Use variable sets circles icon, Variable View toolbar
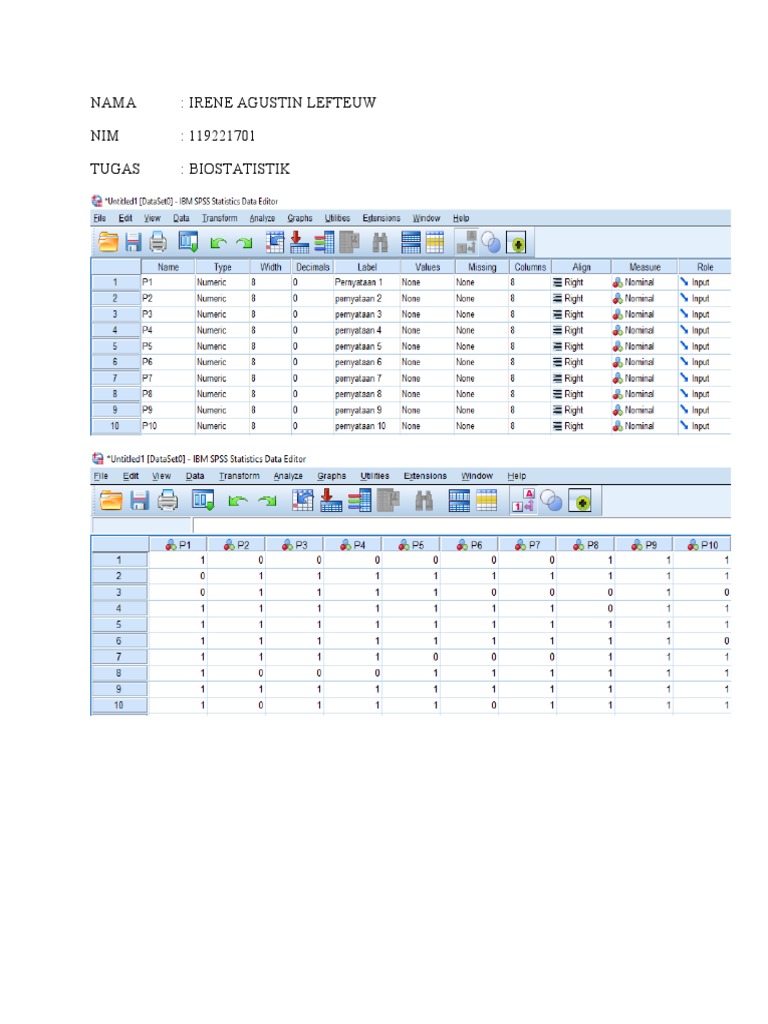Image resolution: width=768 pixels, height=1024 pixels. click(491, 243)
